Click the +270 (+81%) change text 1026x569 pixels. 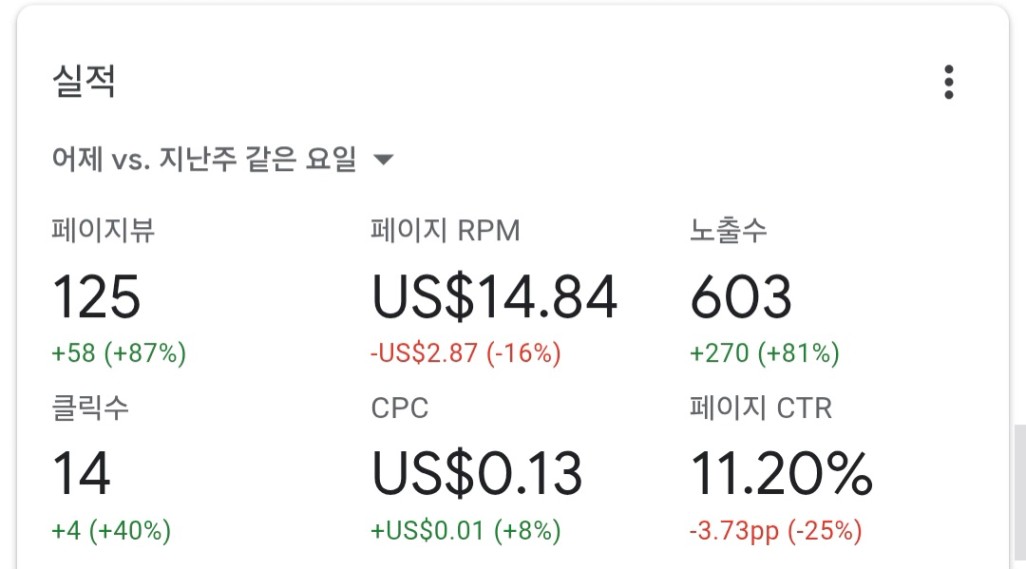pos(764,353)
